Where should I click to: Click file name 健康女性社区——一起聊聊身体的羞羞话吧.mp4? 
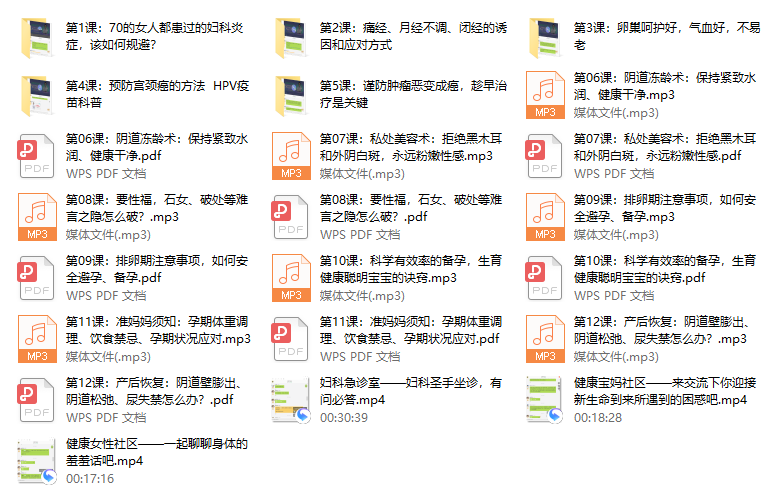pos(157,452)
